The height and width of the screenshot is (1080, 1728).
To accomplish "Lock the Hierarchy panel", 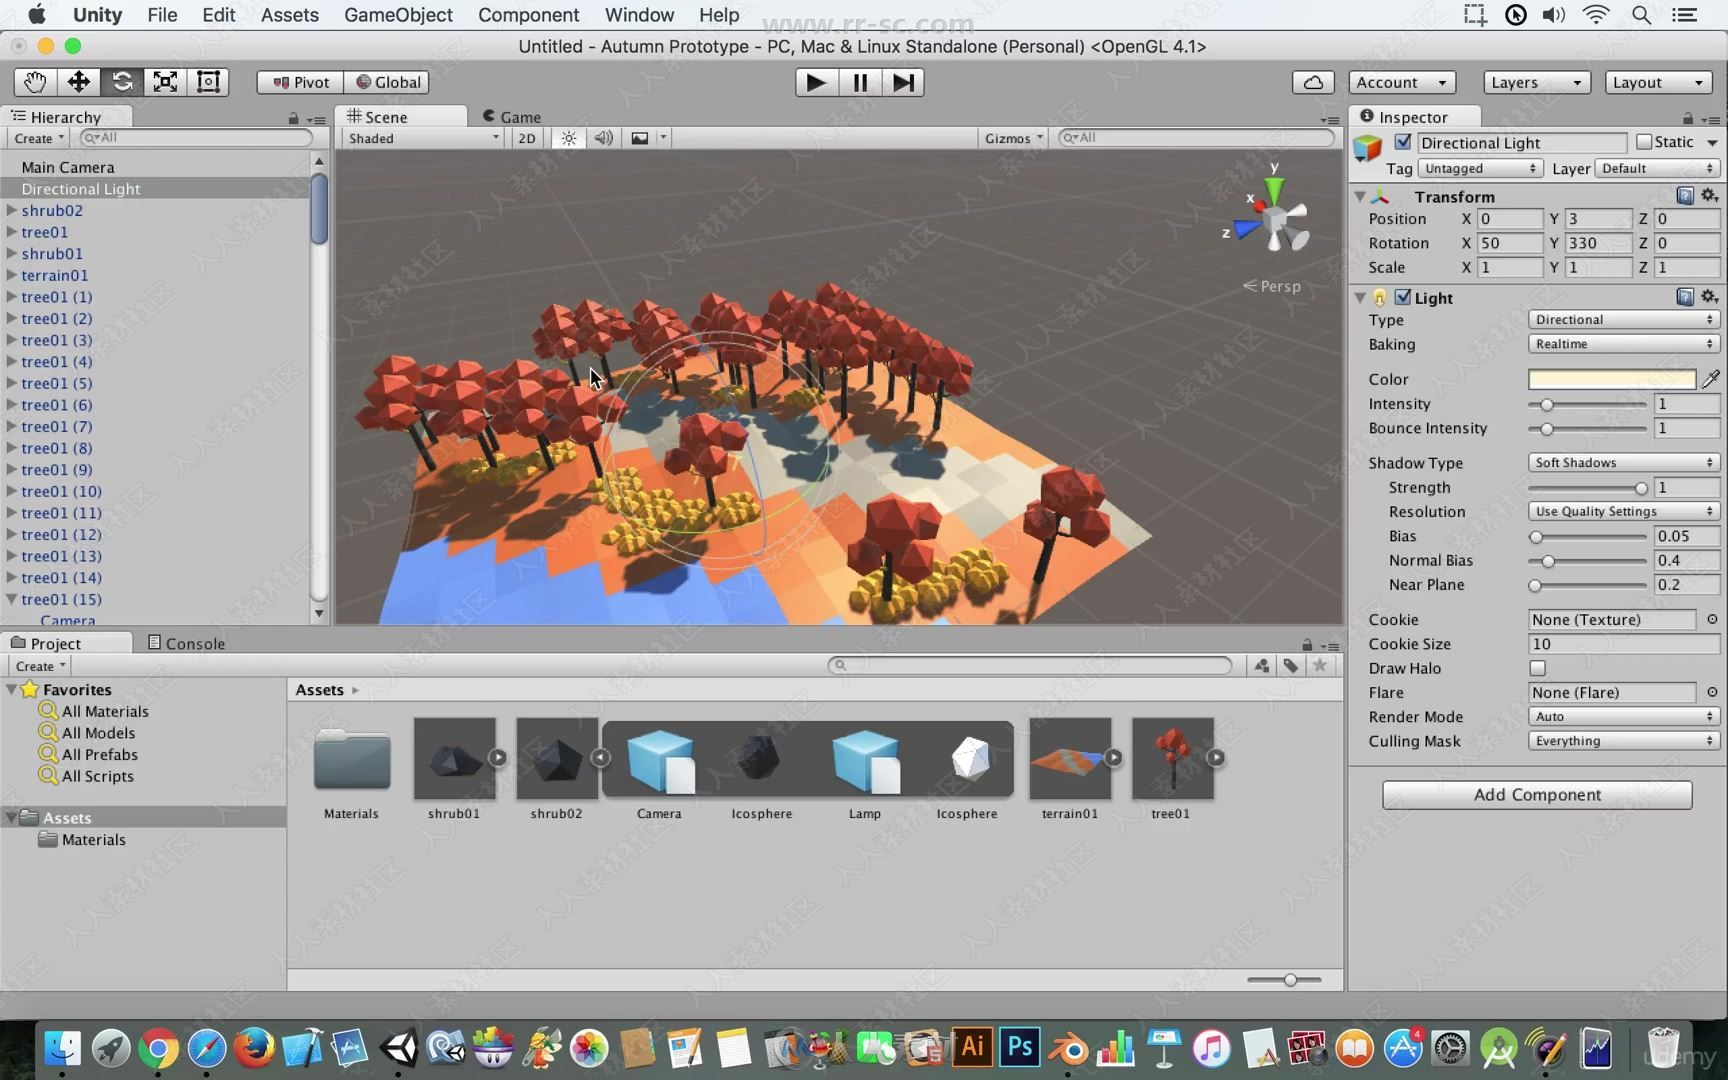I will pos(293,118).
